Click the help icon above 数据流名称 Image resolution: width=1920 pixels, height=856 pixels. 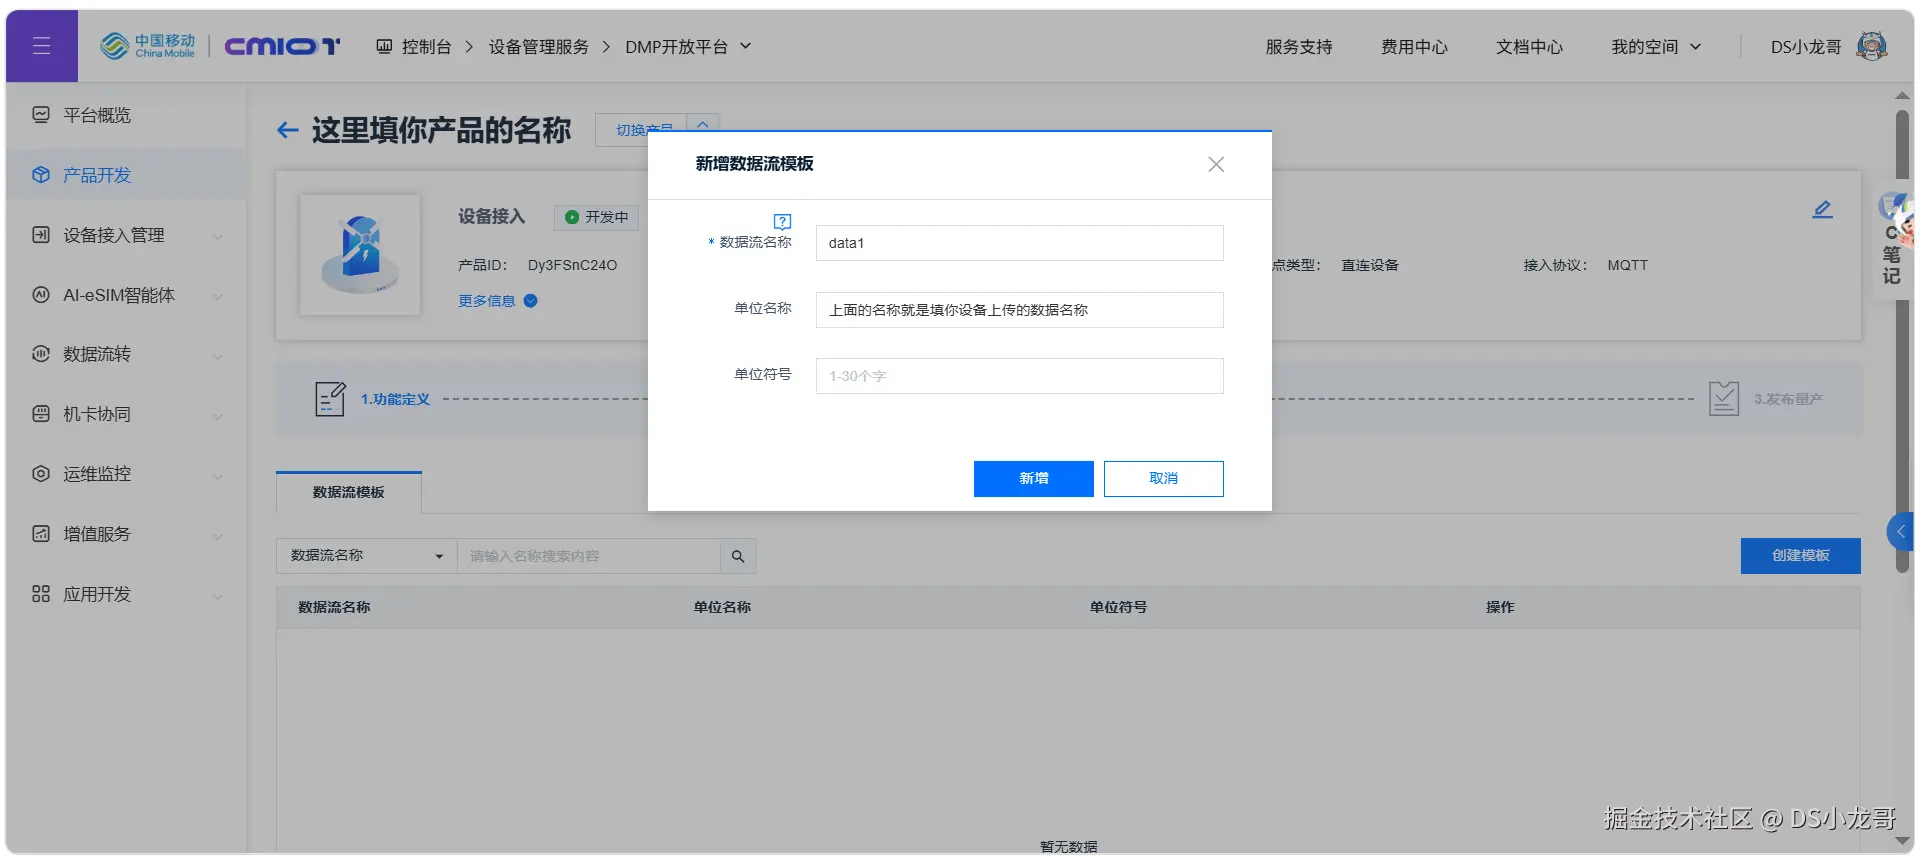click(782, 222)
